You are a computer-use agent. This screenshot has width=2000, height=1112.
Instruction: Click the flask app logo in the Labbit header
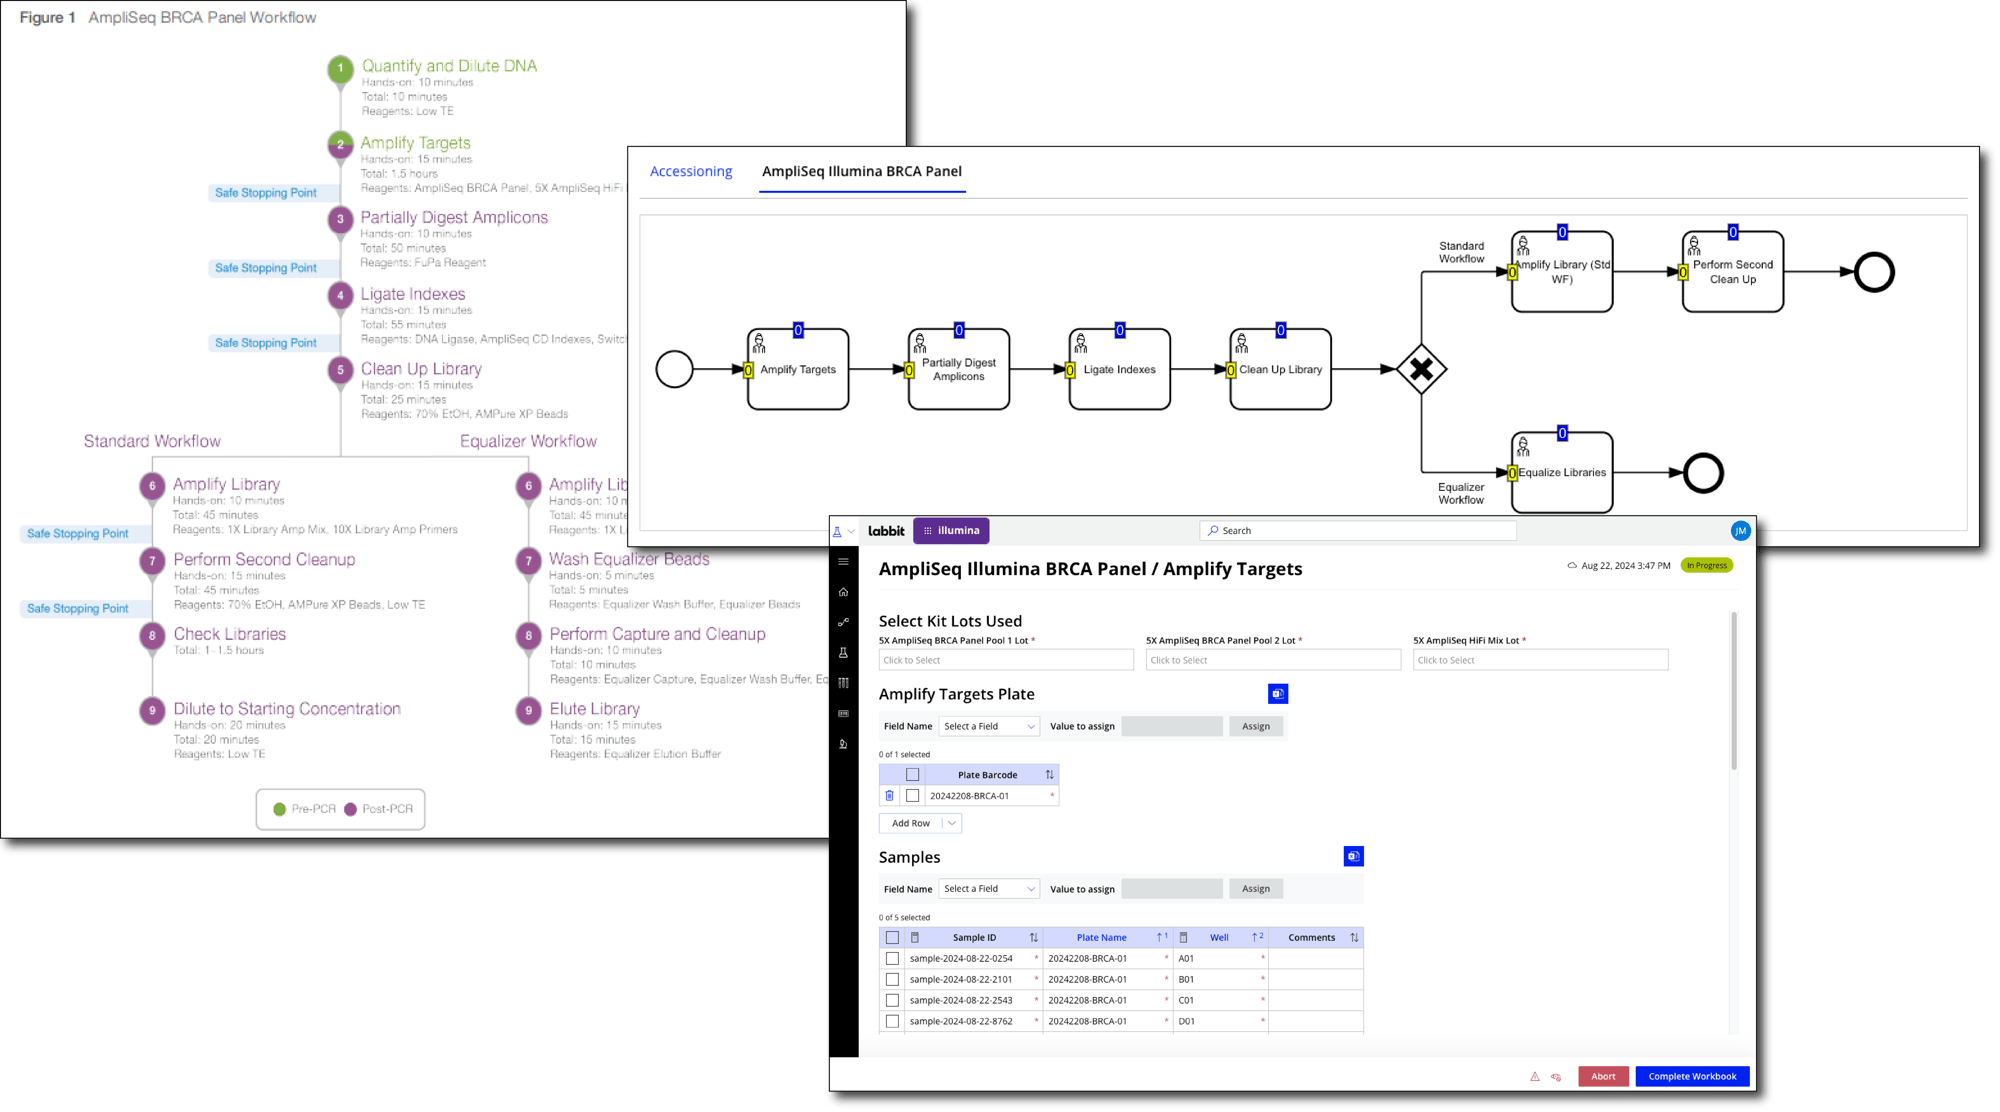click(x=837, y=531)
